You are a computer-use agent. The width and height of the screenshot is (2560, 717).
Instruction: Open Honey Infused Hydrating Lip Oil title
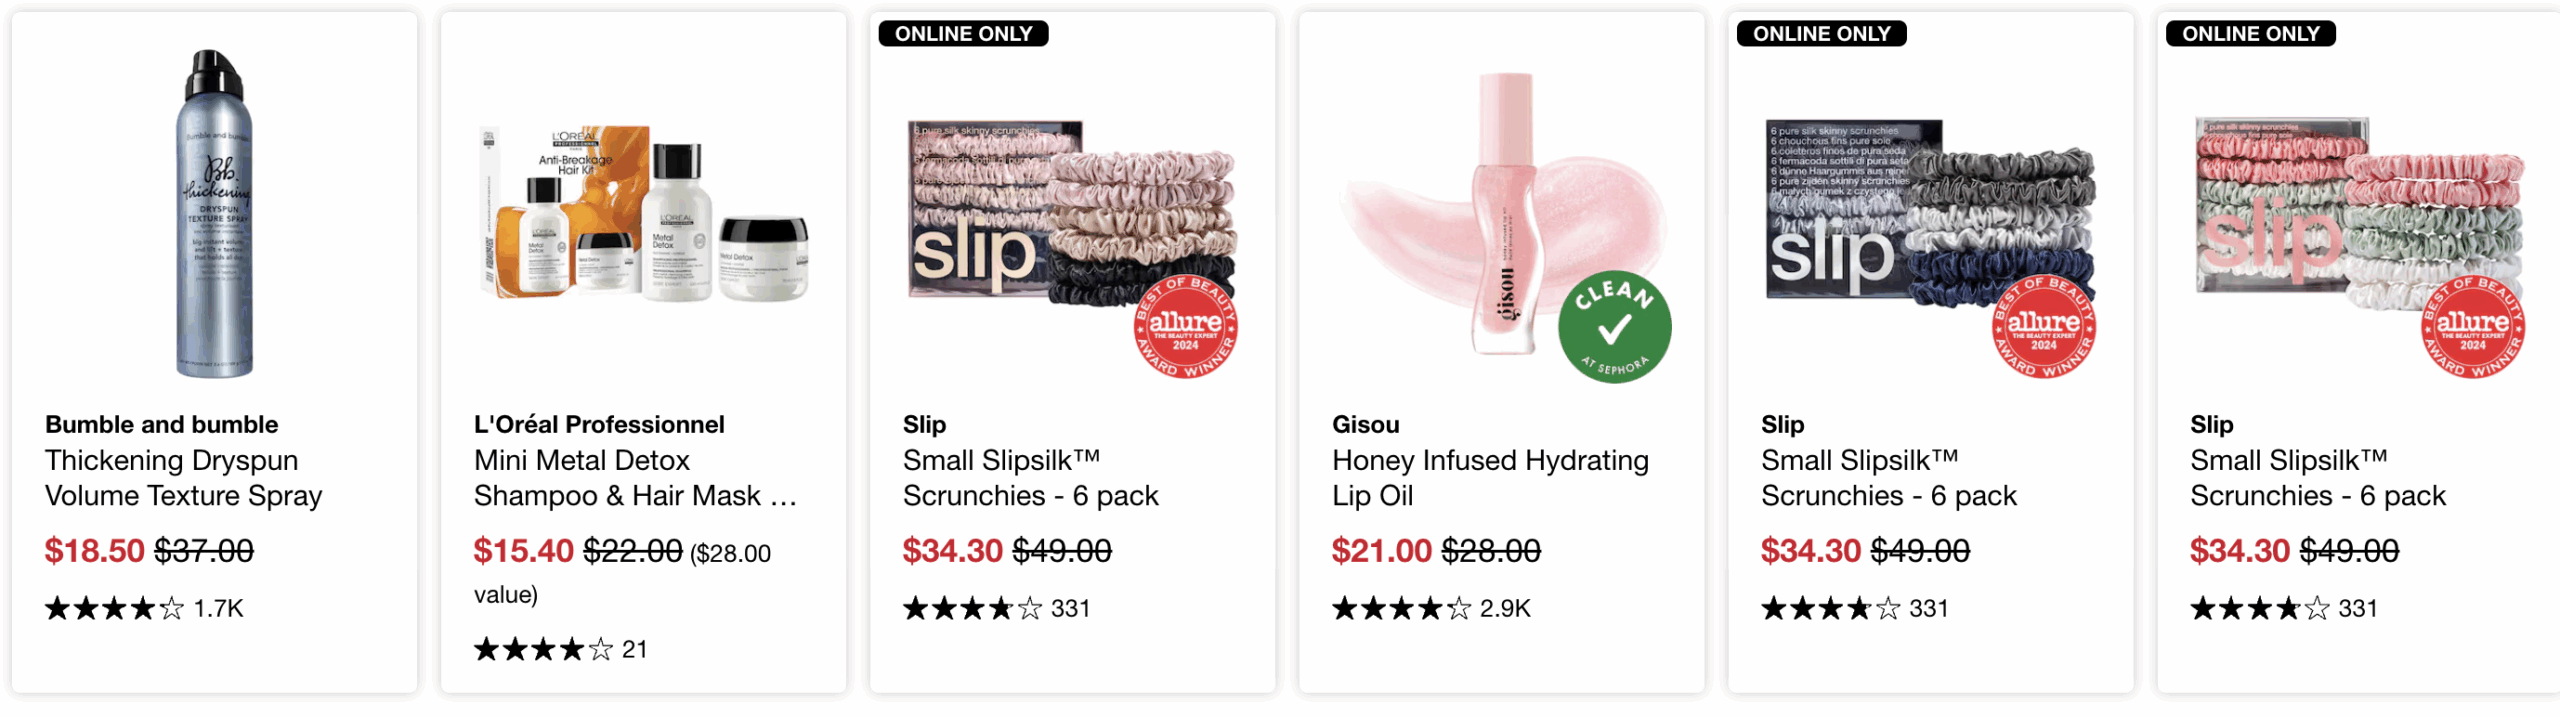(1490, 478)
